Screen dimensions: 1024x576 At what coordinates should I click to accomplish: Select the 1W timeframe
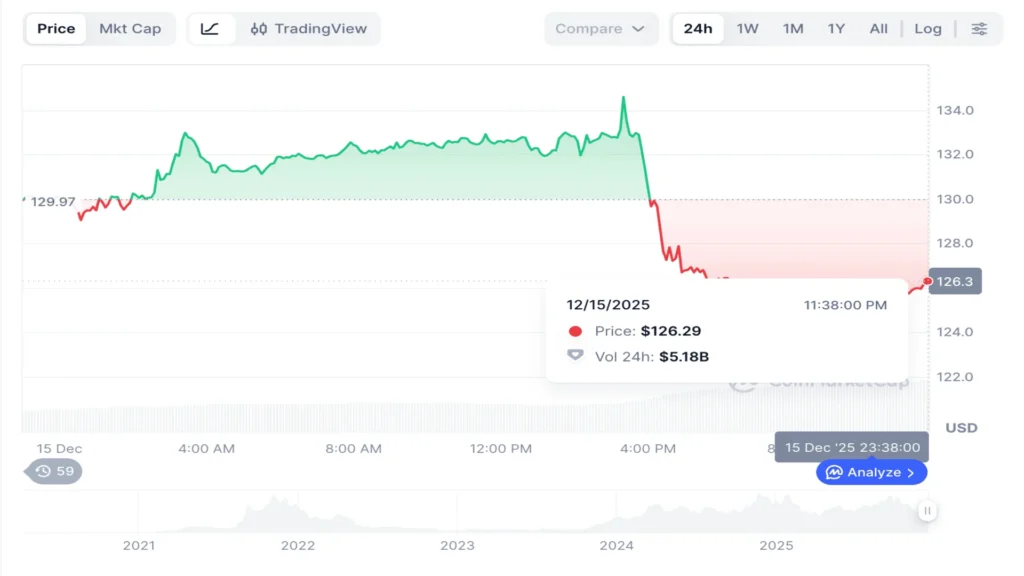coord(745,29)
